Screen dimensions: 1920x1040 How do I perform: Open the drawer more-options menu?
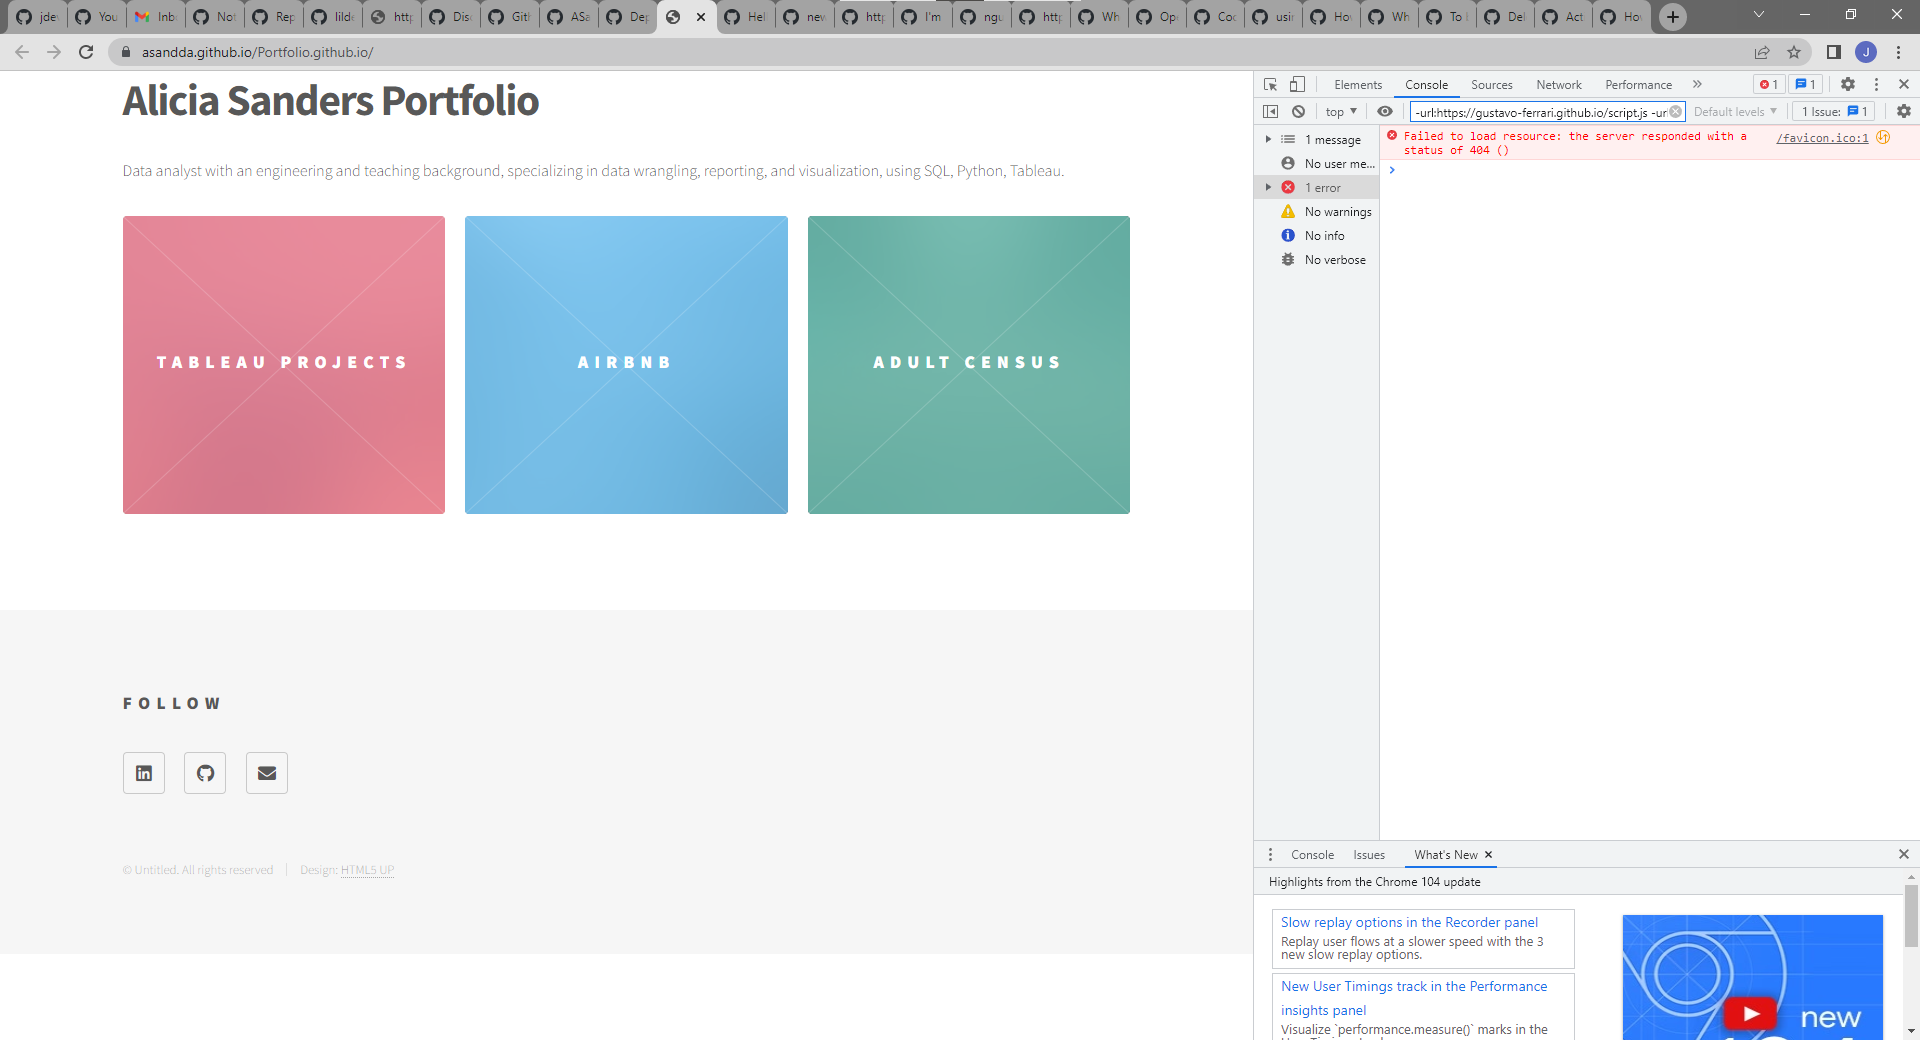pyautogui.click(x=1270, y=855)
